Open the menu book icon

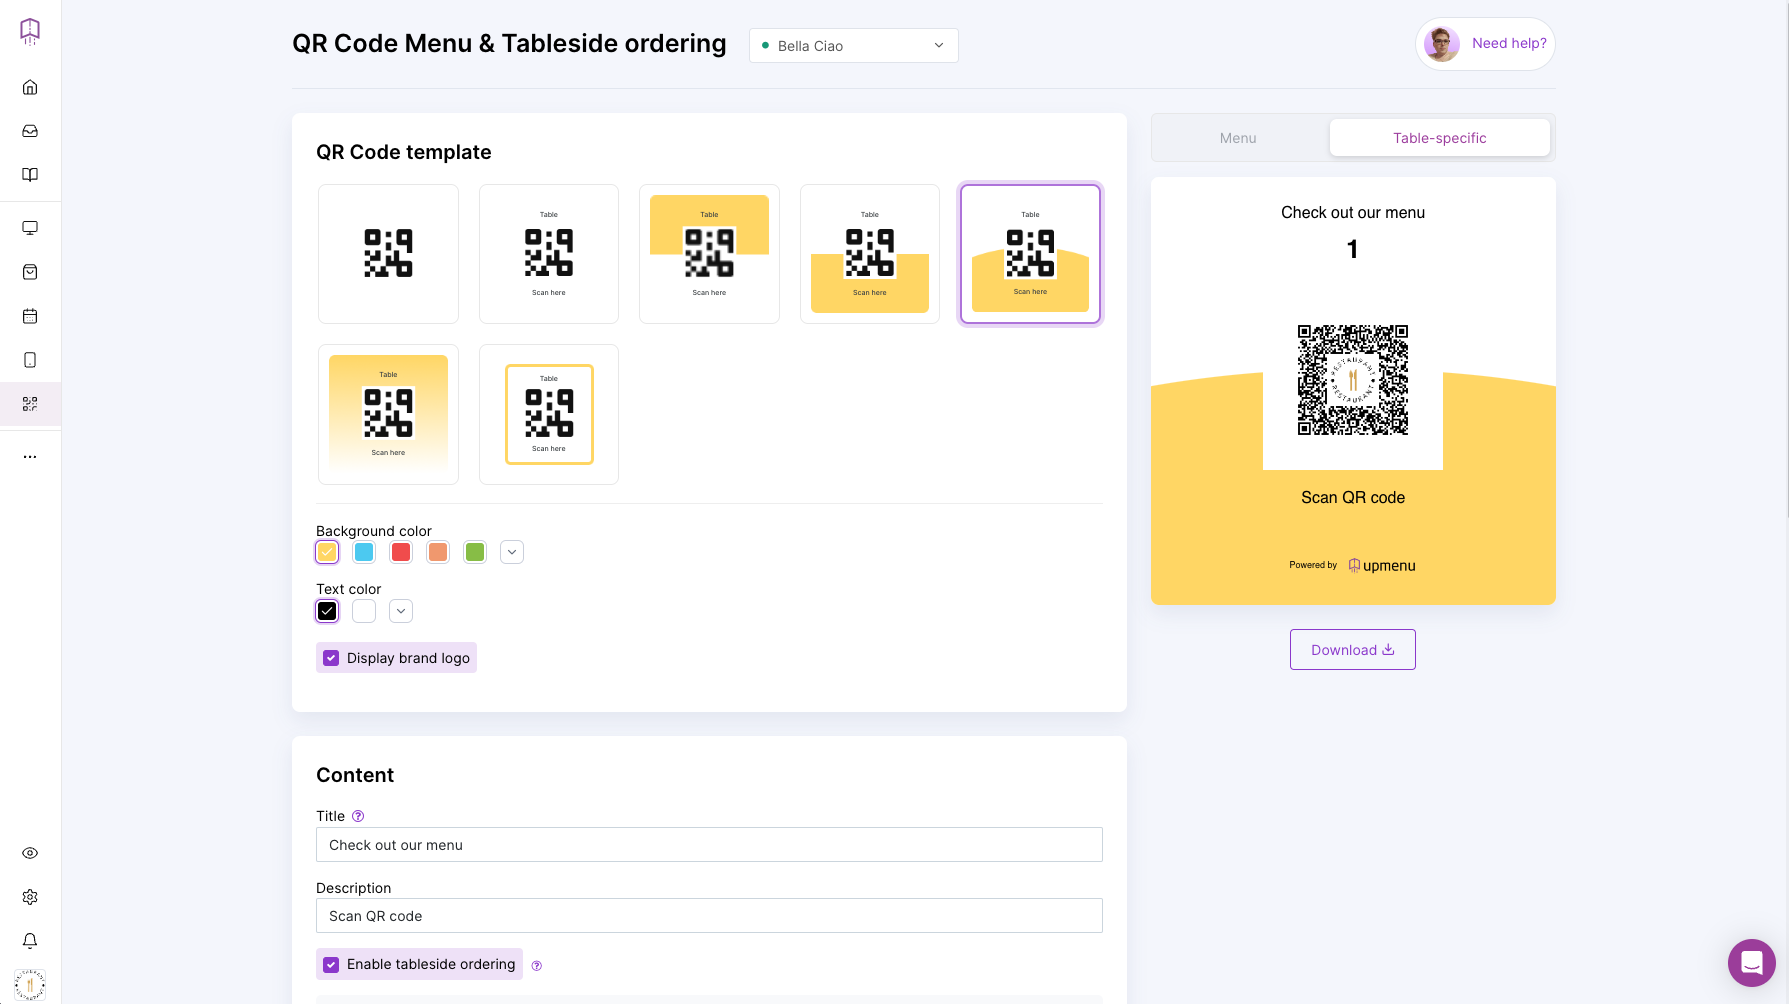[x=30, y=175]
